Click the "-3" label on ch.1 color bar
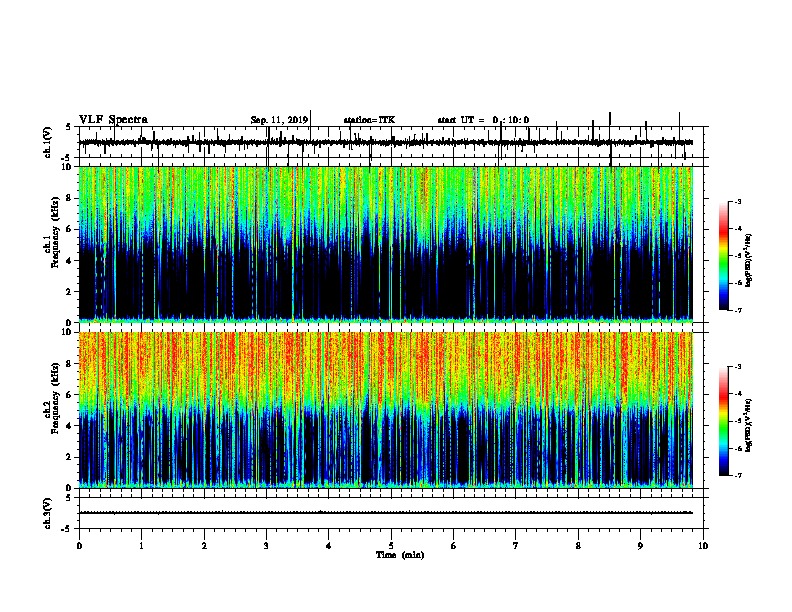The width and height of the screenshot is (792, 612). [738, 201]
